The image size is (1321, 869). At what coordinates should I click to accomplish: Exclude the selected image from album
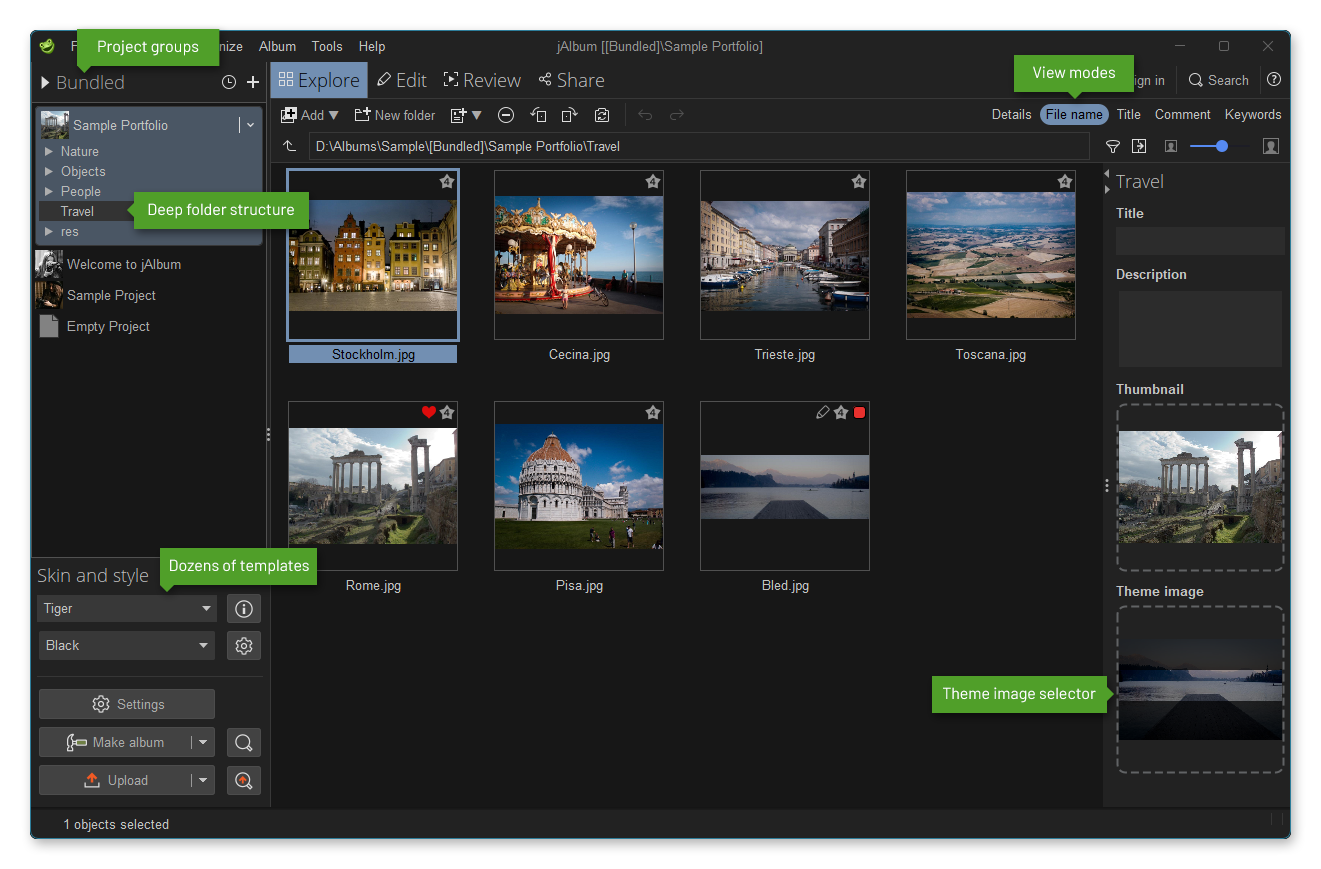(506, 115)
